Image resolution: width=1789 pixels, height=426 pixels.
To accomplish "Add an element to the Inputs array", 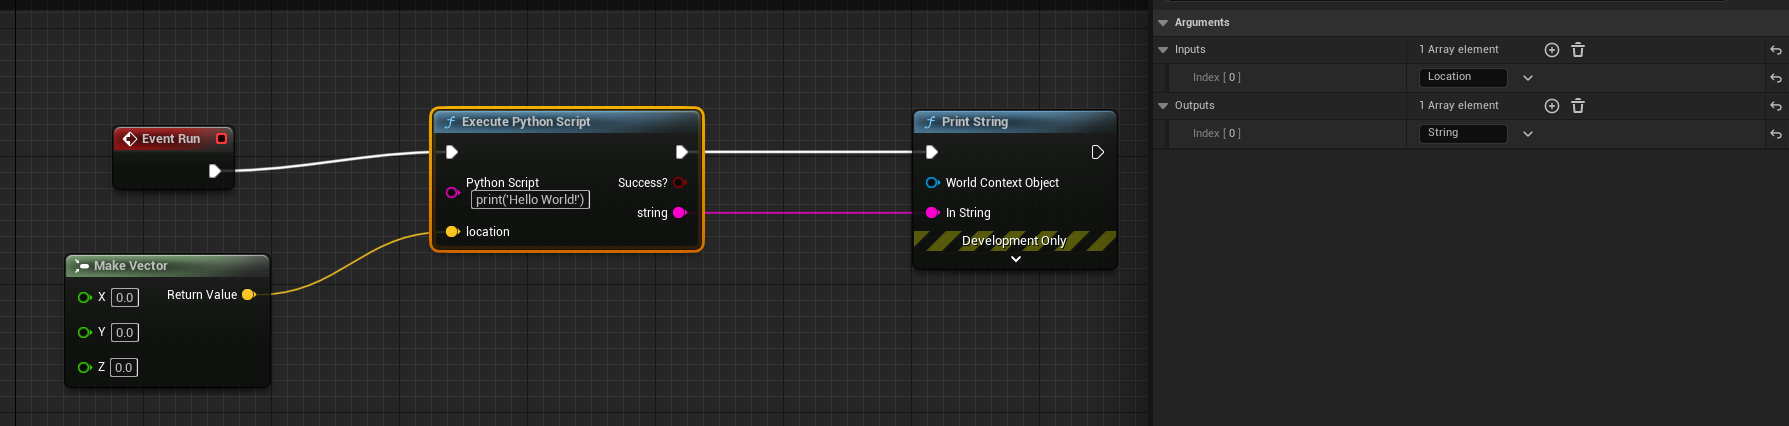I will [1551, 50].
